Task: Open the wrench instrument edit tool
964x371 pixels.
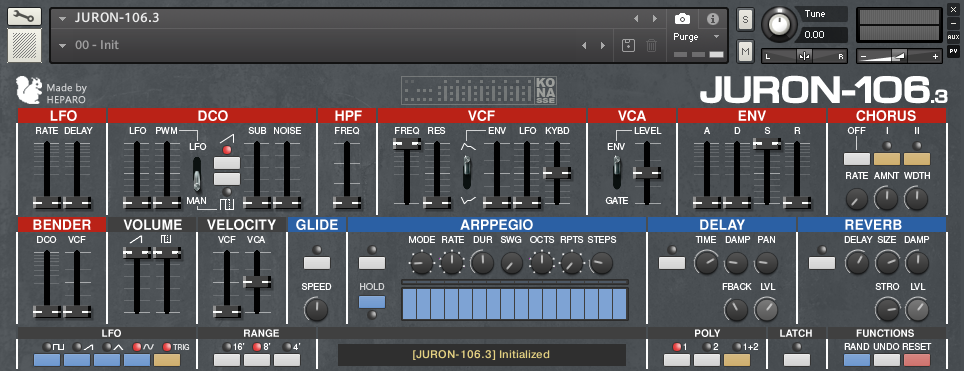Action: pos(24,17)
